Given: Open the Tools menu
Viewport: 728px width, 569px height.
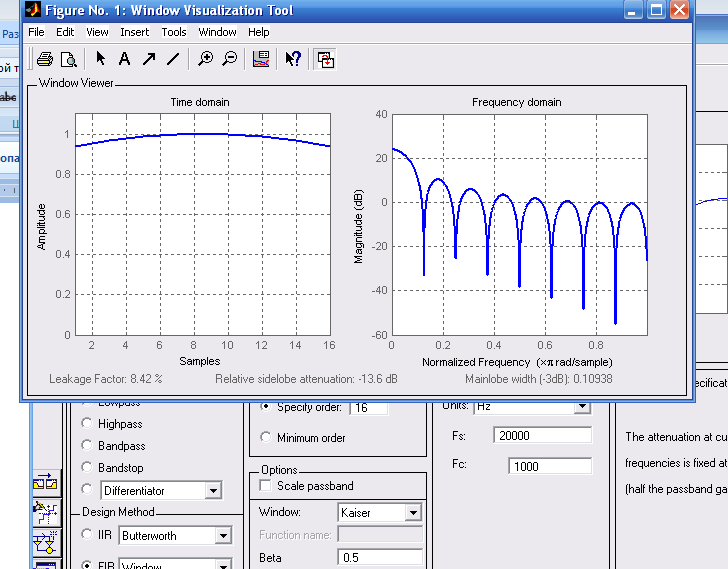Looking at the screenshot, I should [174, 32].
